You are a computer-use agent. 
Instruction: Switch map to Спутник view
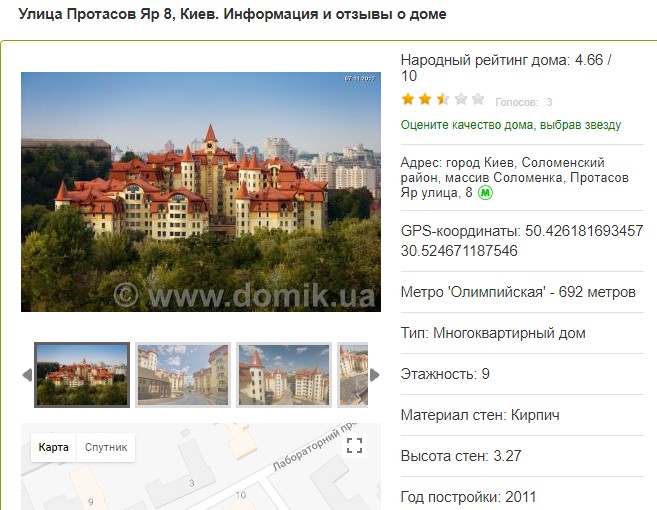point(106,447)
